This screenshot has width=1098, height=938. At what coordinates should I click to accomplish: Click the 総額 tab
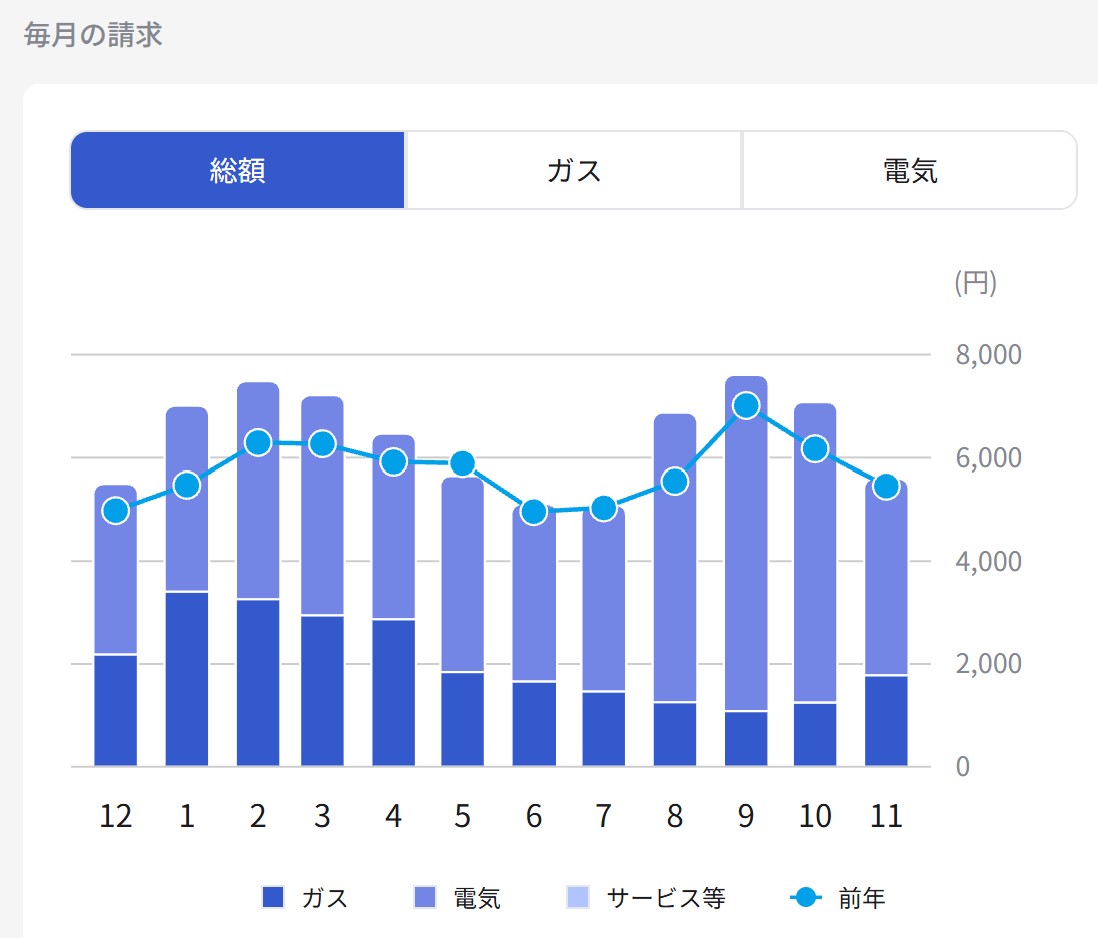pos(238,170)
